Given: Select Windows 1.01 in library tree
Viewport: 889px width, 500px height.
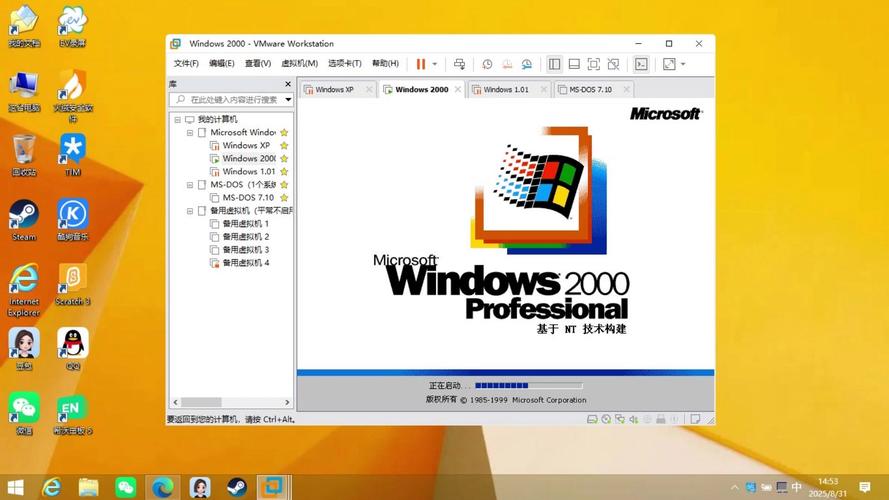Looking at the screenshot, I should click(x=248, y=172).
